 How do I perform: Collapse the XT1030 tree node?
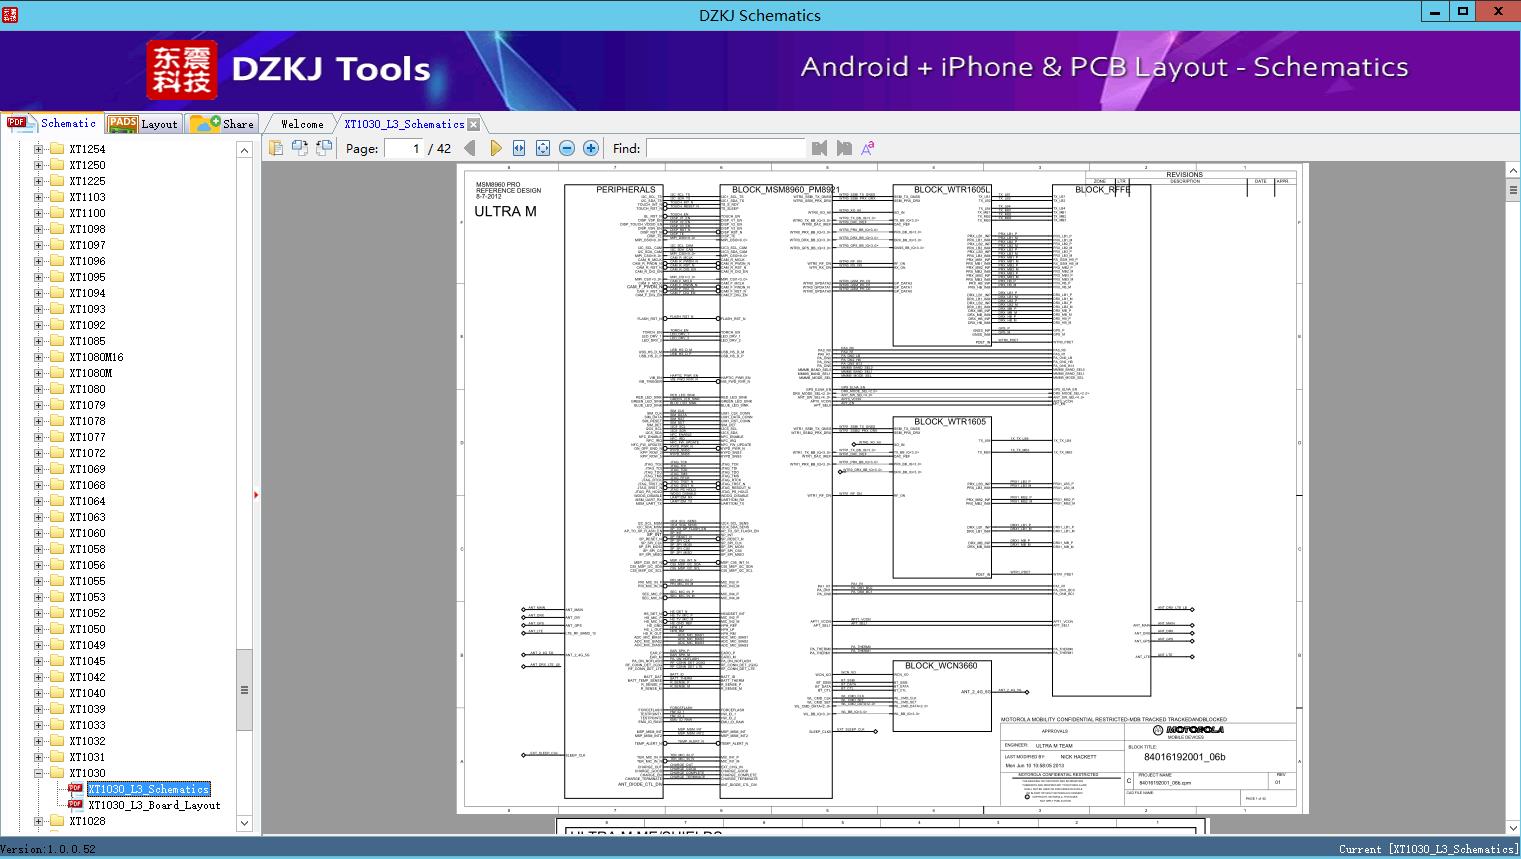(38, 773)
